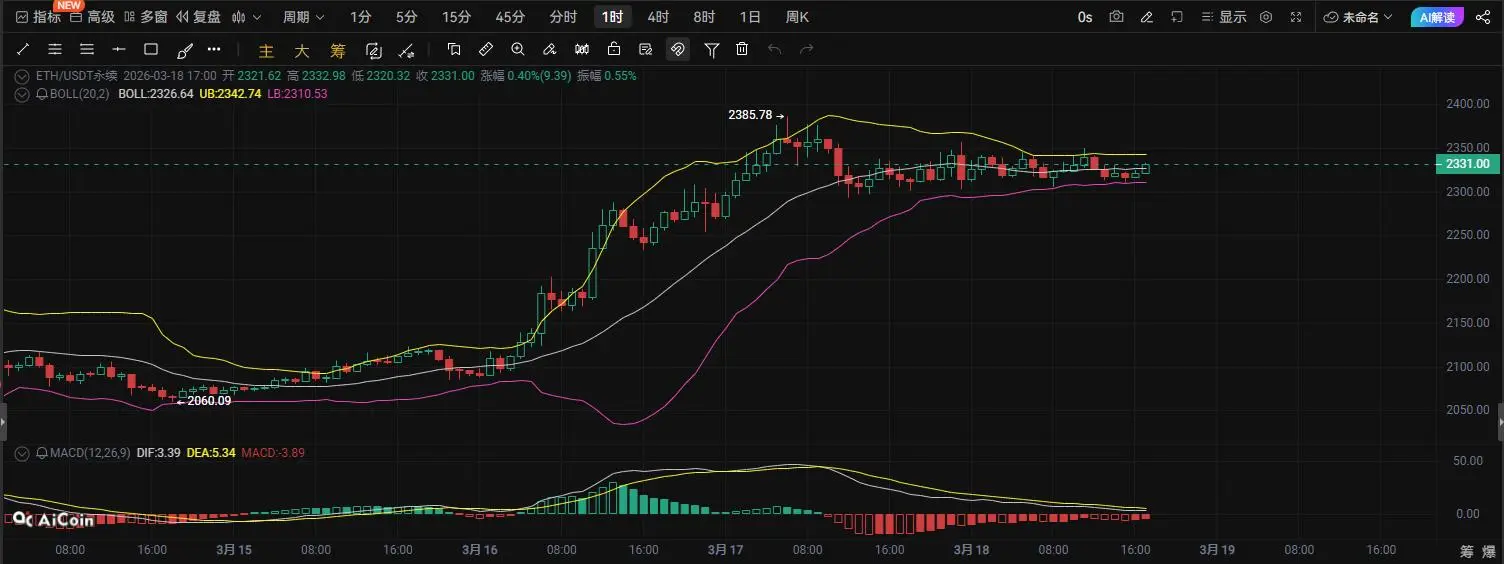The width and height of the screenshot is (1504, 564).
Task: Switch to the 45分 timeframe
Action: point(510,17)
